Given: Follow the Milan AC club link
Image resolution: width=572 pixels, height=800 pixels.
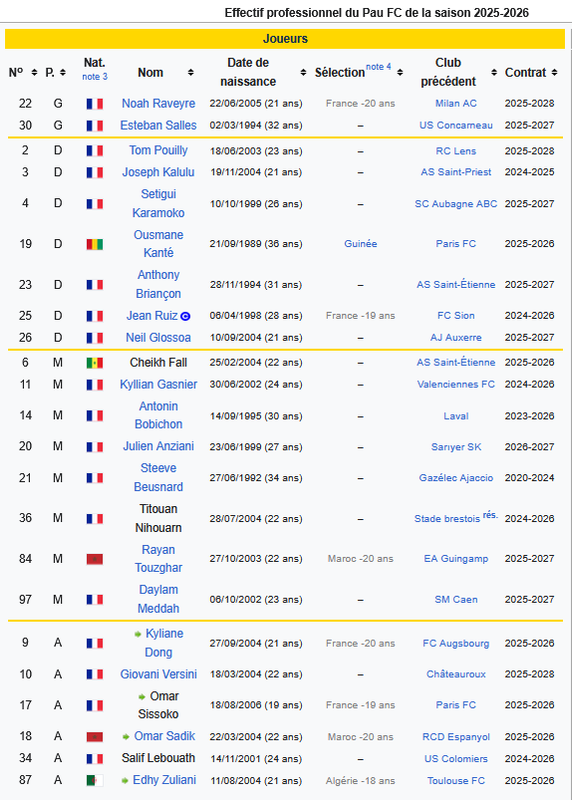Looking at the screenshot, I should [456, 104].
